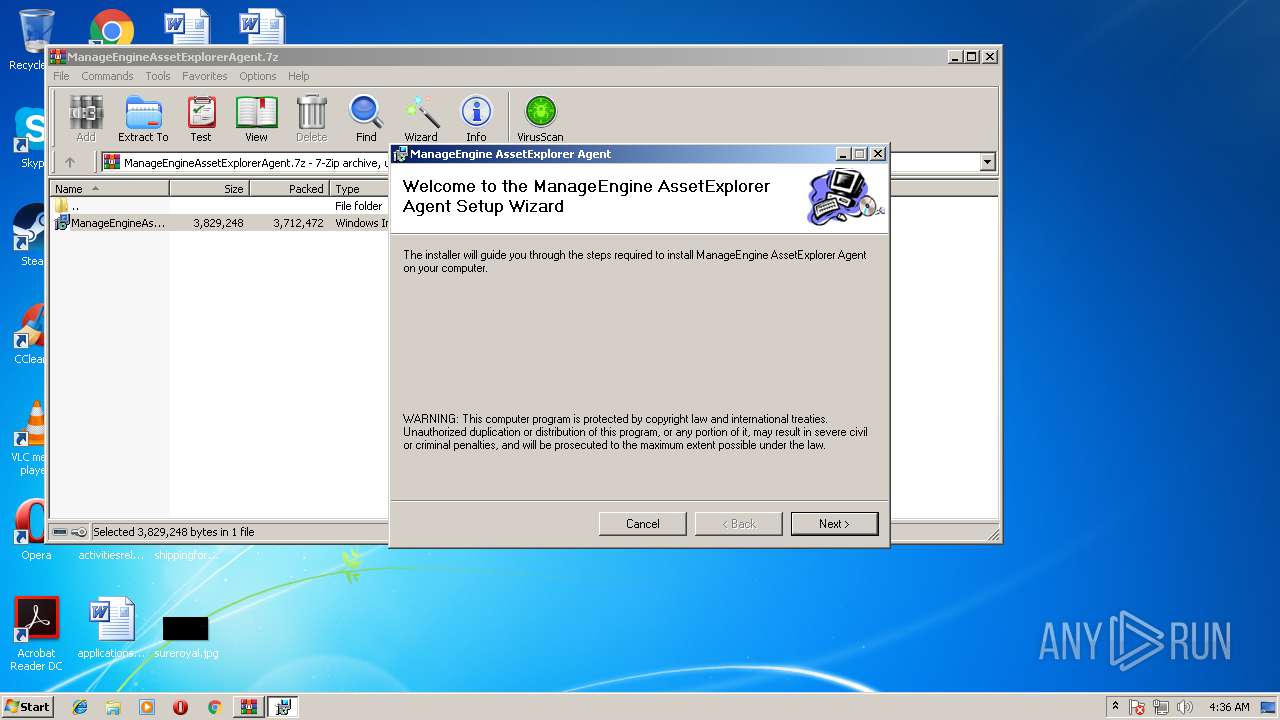Viewport: 1280px width, 720px height.
Task: Open the Windows Start menu
Action: point(27,707)
